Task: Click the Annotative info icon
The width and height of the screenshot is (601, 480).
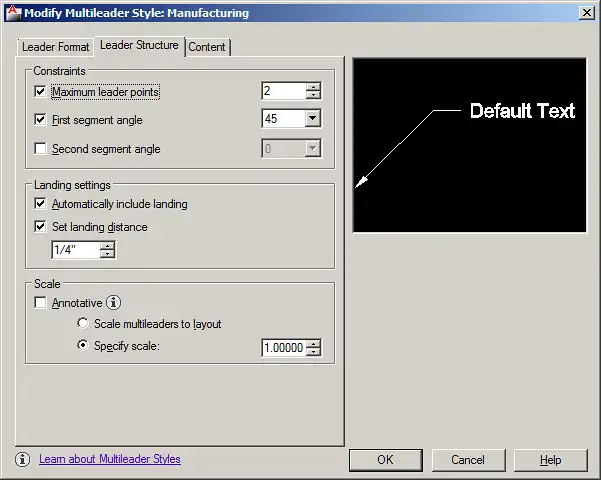Action: pos(113,302)
